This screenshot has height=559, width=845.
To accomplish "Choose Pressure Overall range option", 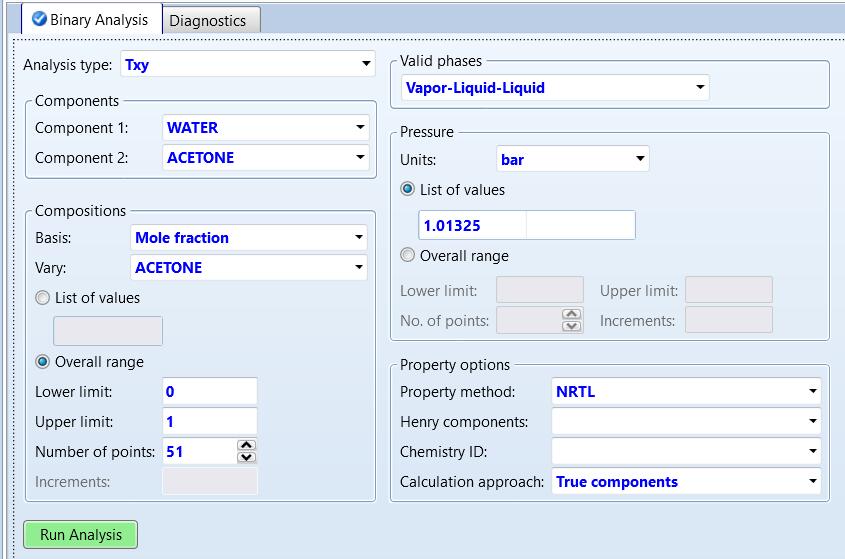I will click(x=408, y=255).
